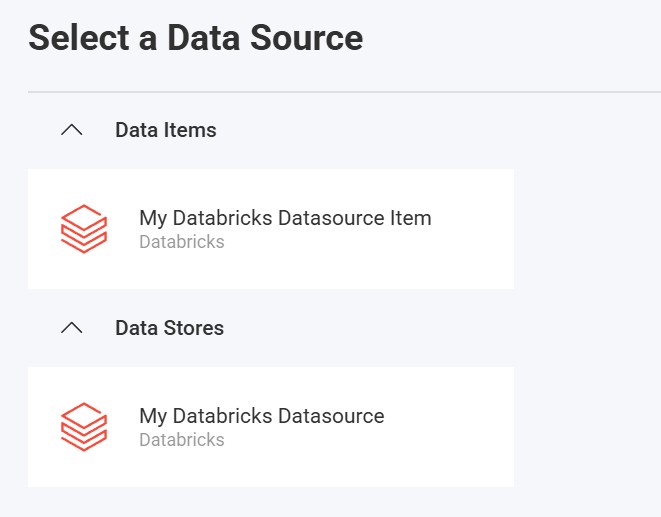Select My Databricks Datasource Item title
Image resolution: width=661 pixels, height=517 pixels.
285,218
